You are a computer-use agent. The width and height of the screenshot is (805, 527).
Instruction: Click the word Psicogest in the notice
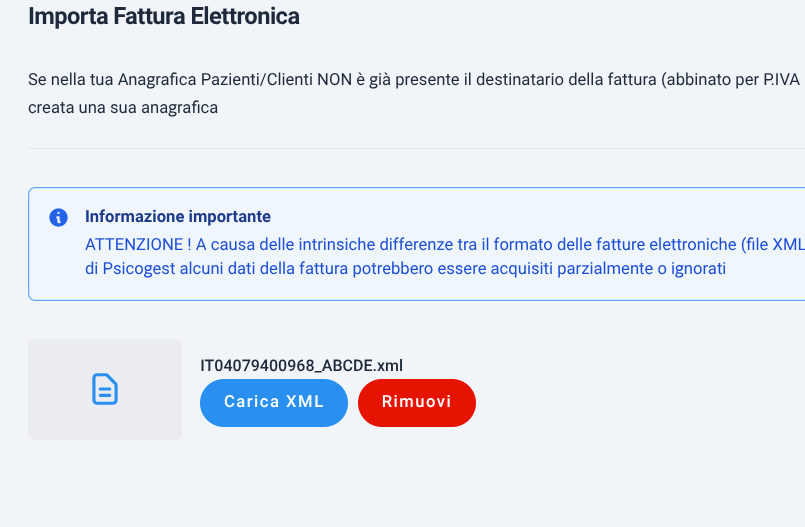(x=139, y=268)
